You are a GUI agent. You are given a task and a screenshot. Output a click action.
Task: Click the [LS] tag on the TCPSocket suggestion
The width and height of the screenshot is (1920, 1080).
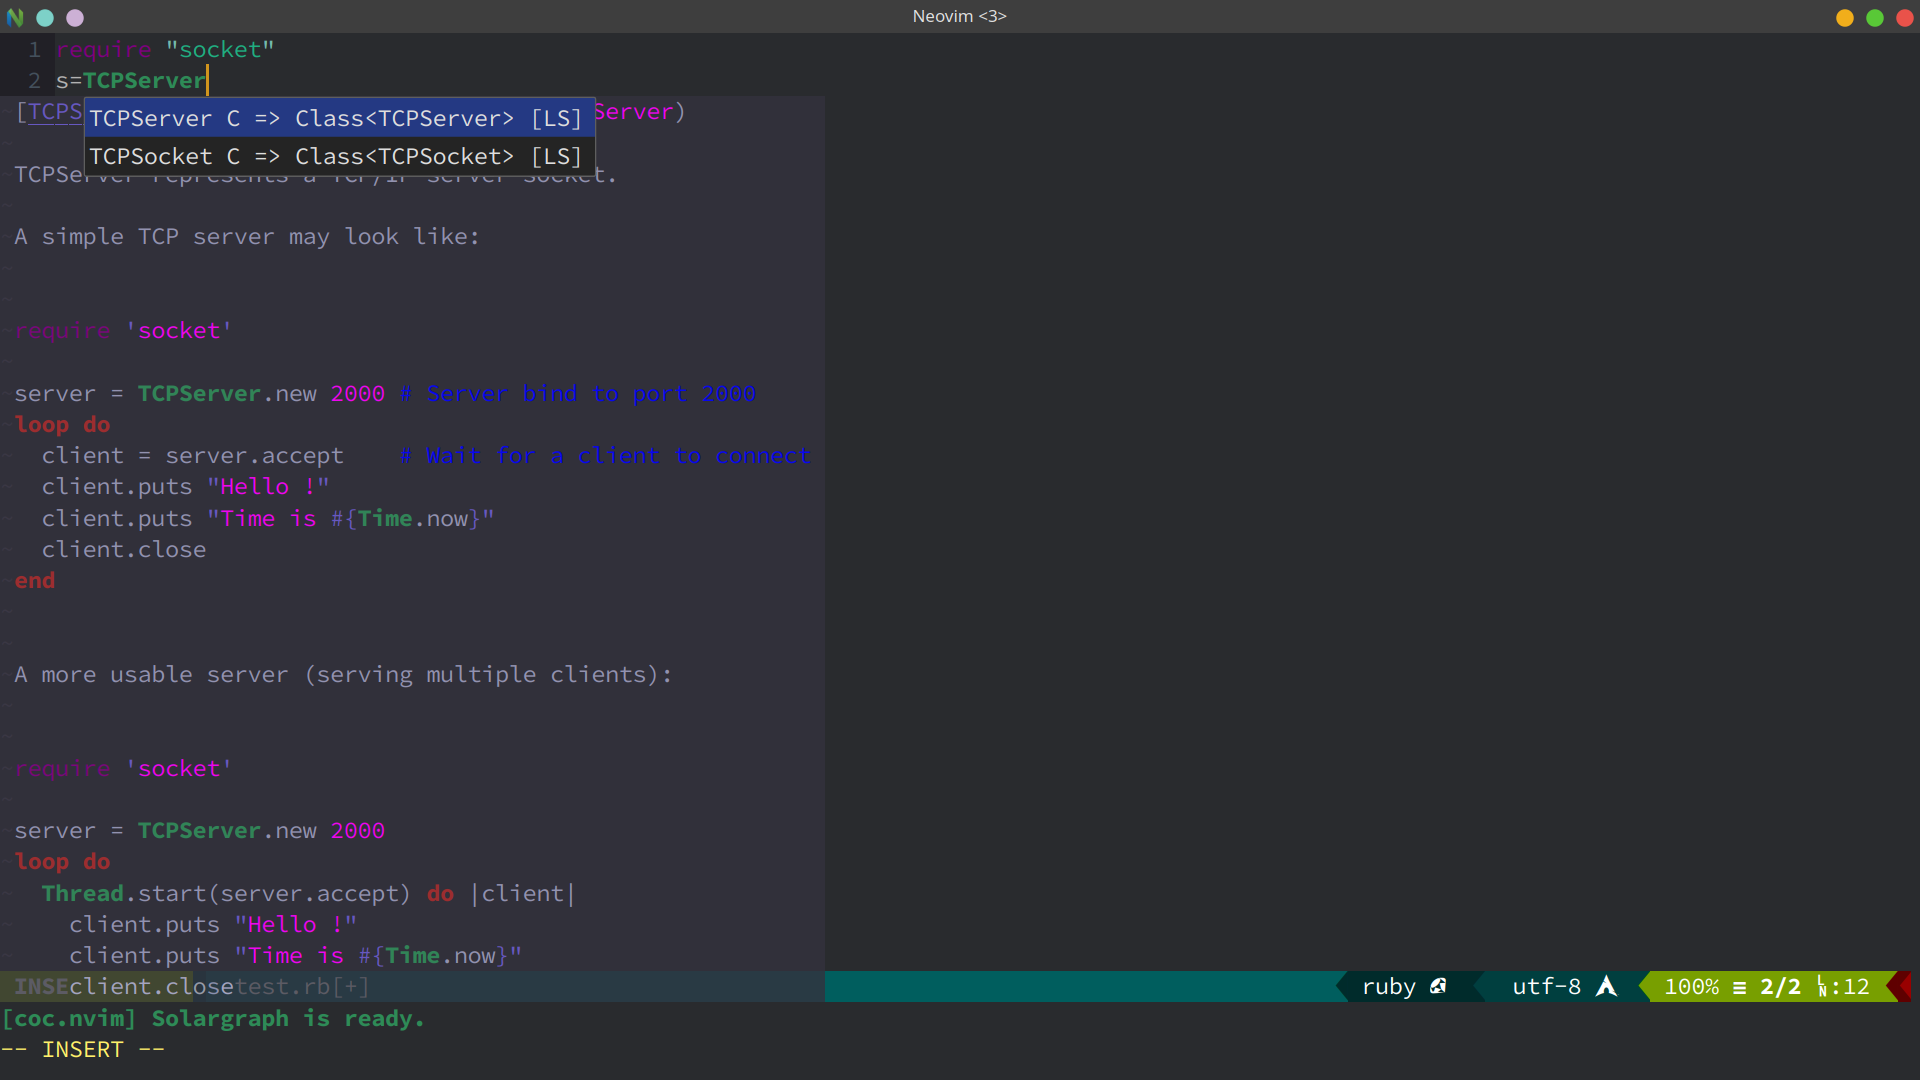(x=556, y=156)
